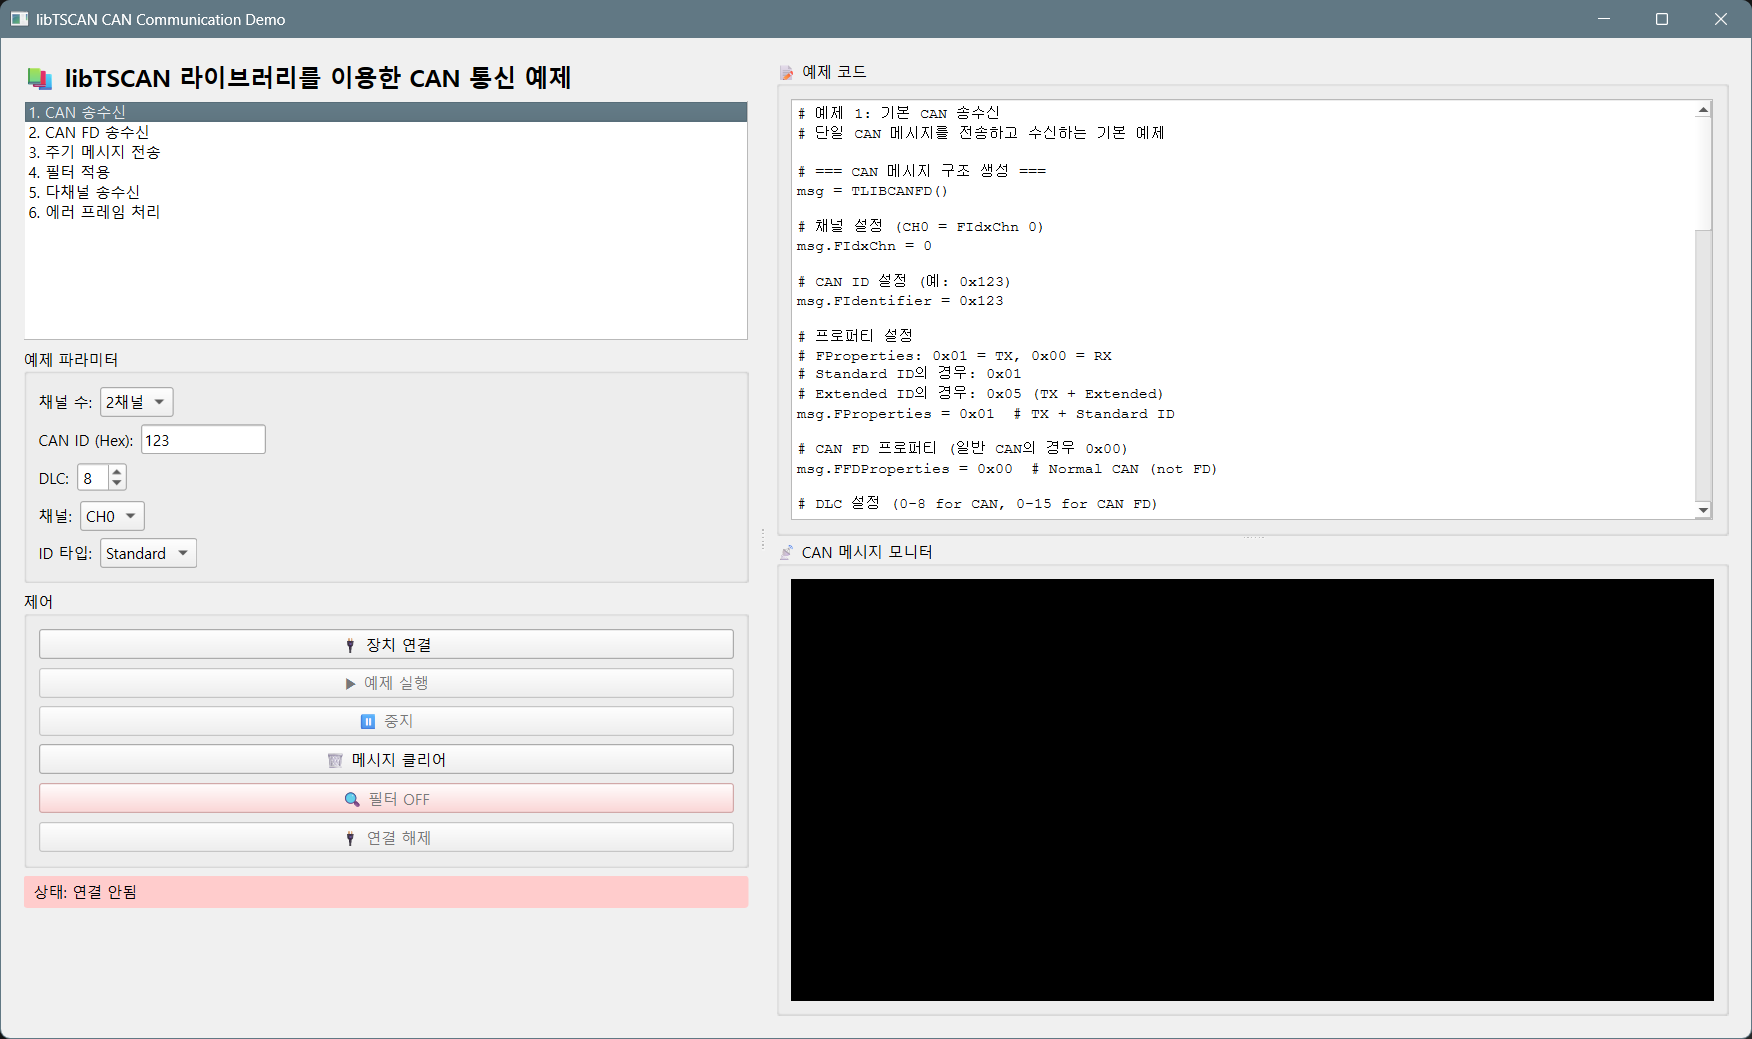Click the 예제 파라미터 group label
1752x1039 pixels.
(71, 359)
